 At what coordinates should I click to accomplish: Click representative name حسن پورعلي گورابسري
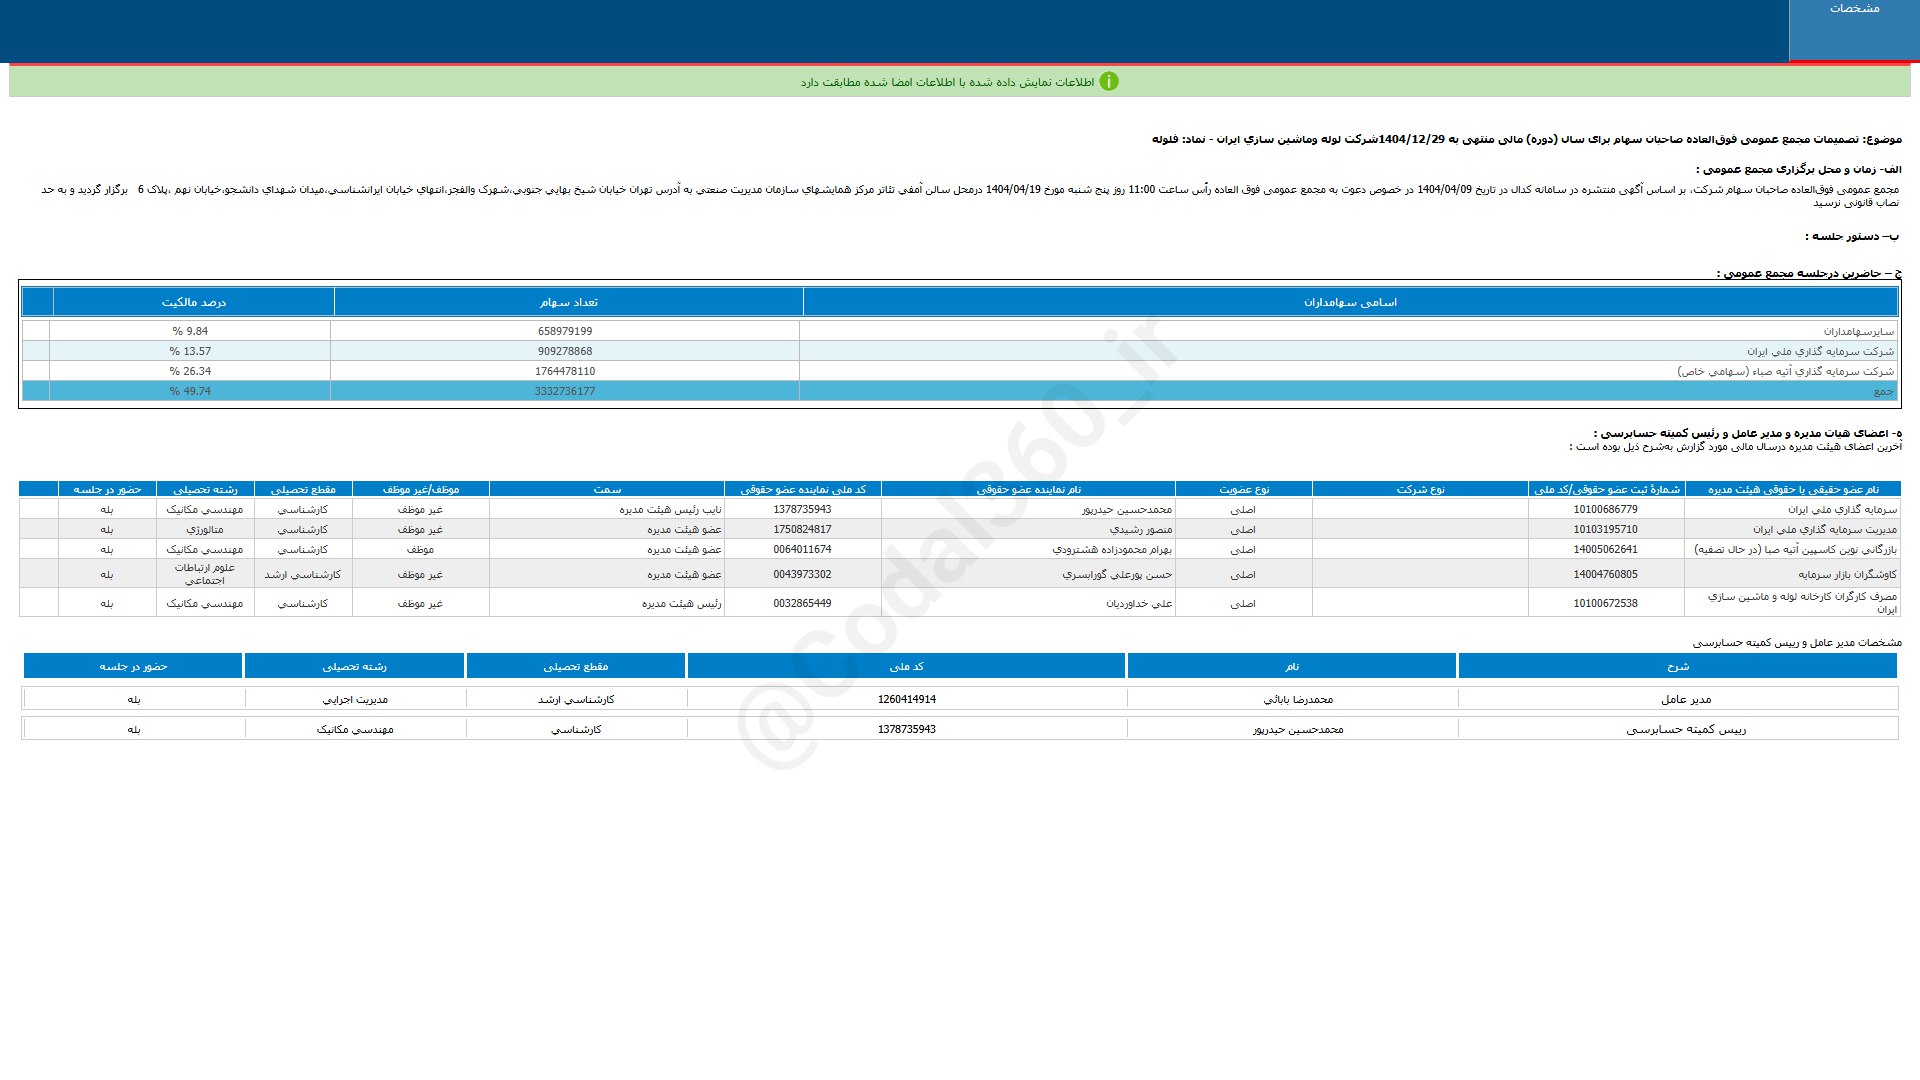click(1117, 574)
